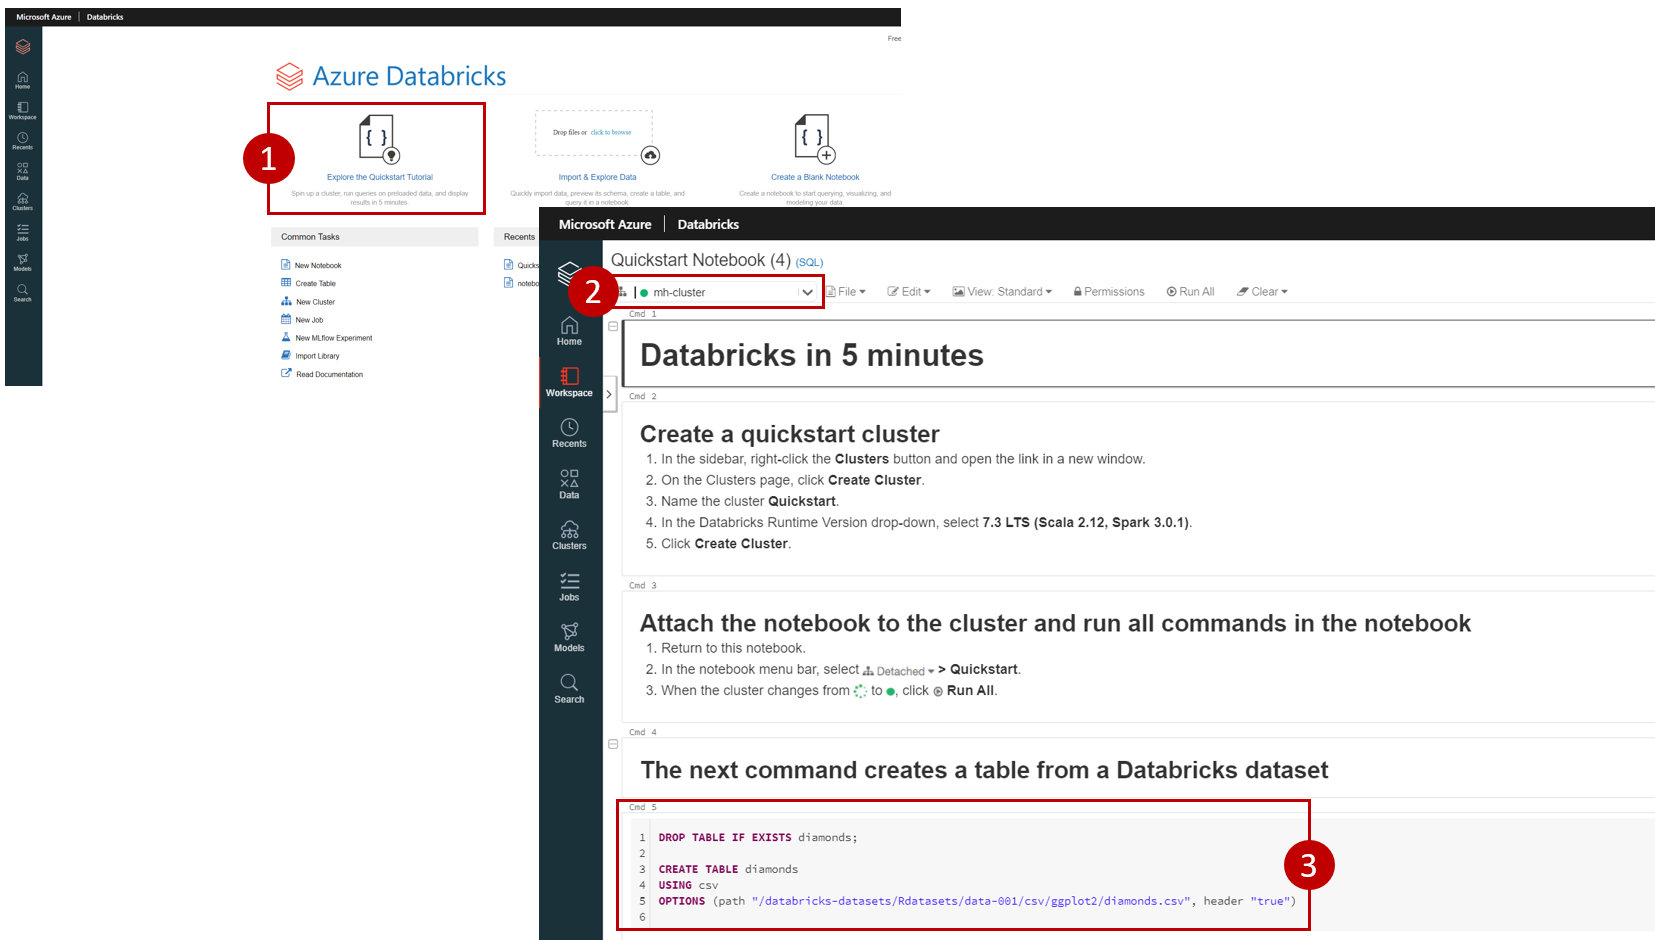Click the 'click to browse' link in drop zone
The height and width of the screenshot is (940, 1655).
coord(611,132)
